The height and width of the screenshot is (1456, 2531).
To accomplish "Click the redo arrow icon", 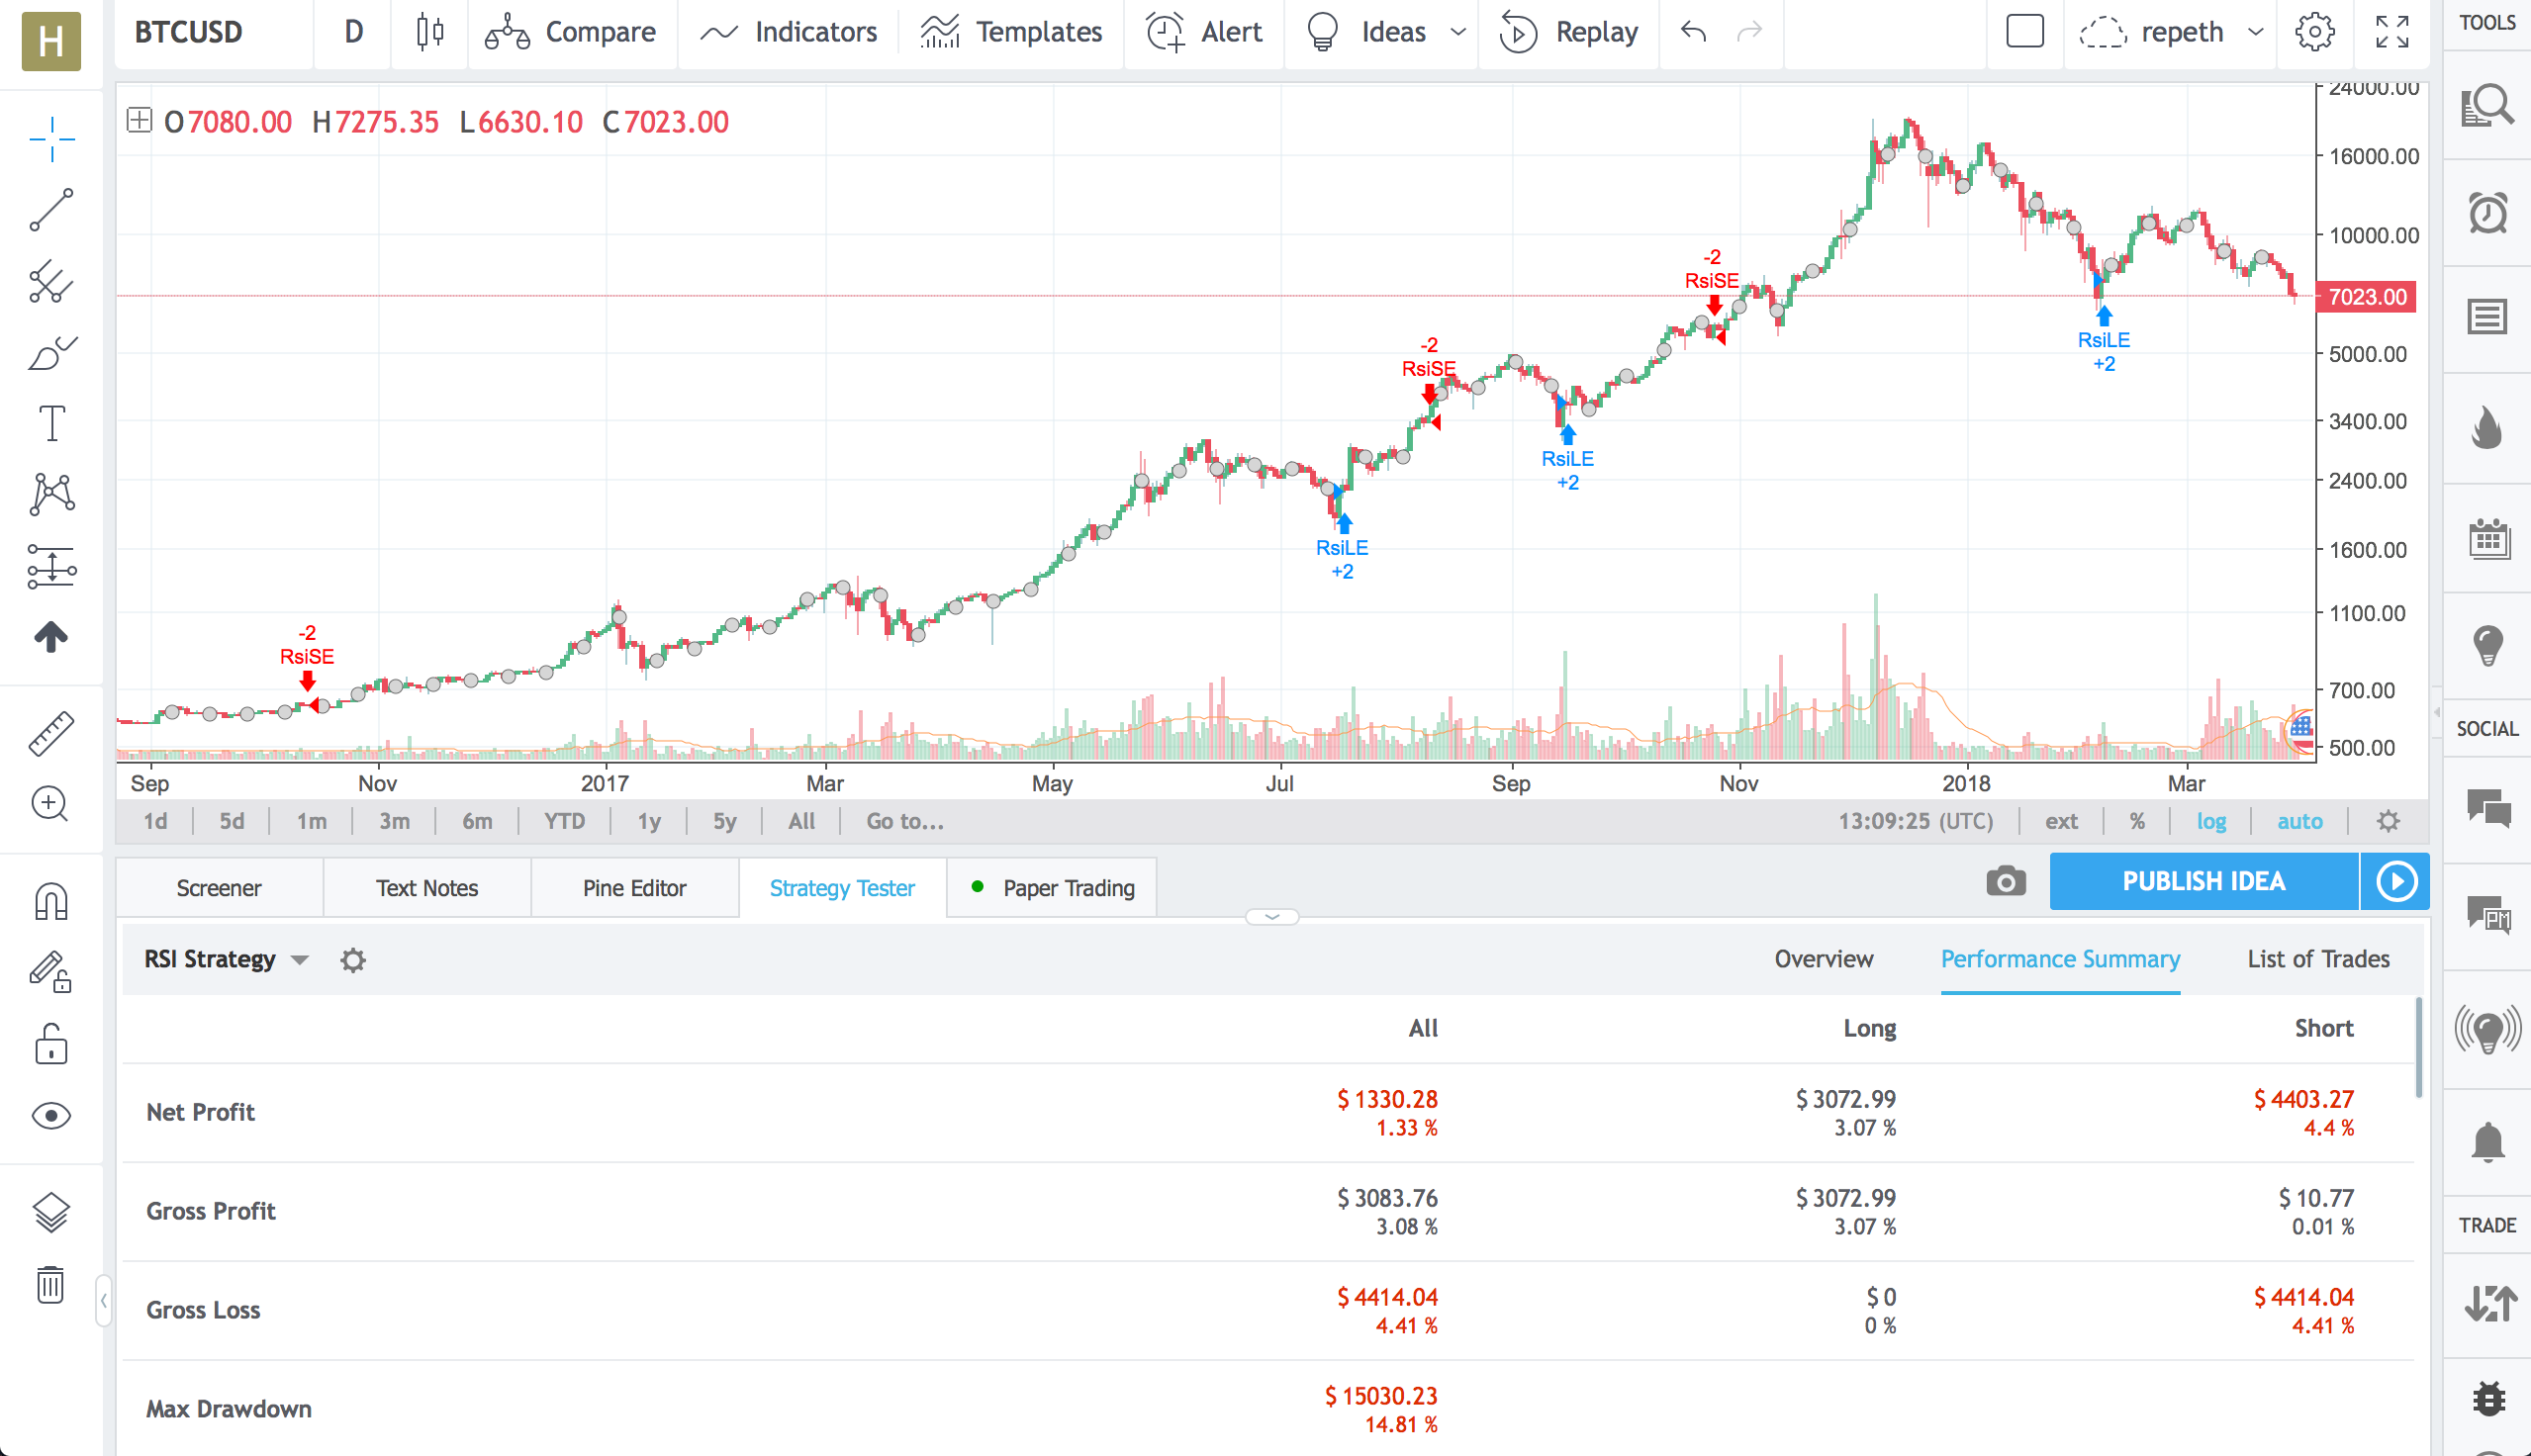I will tap(1749, 32).
